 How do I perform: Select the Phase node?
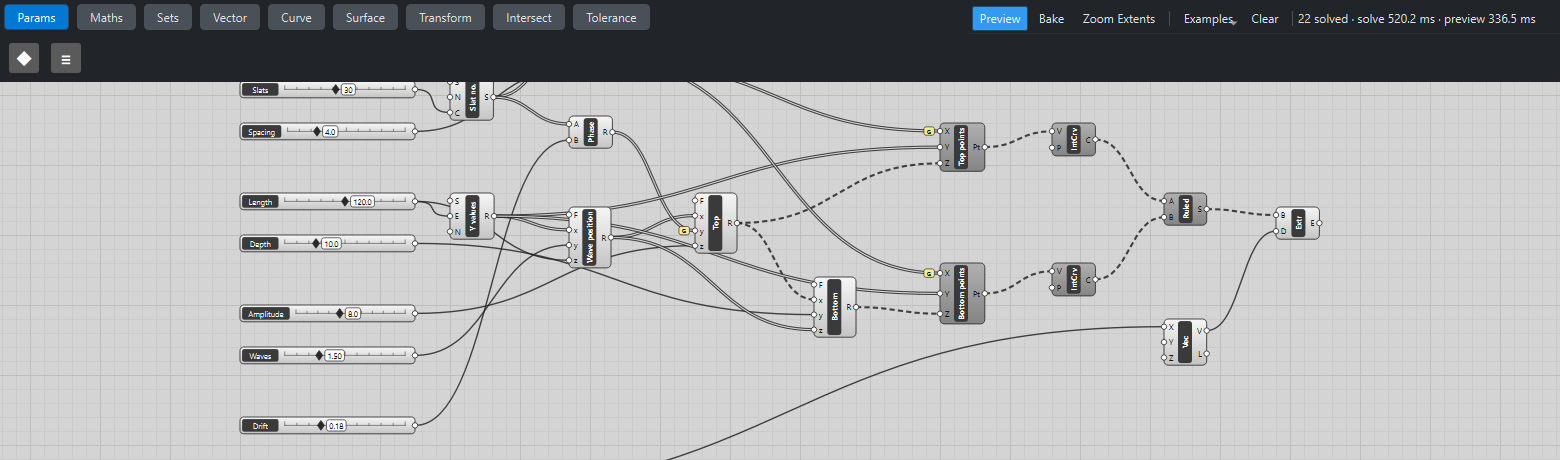[590, 132]
